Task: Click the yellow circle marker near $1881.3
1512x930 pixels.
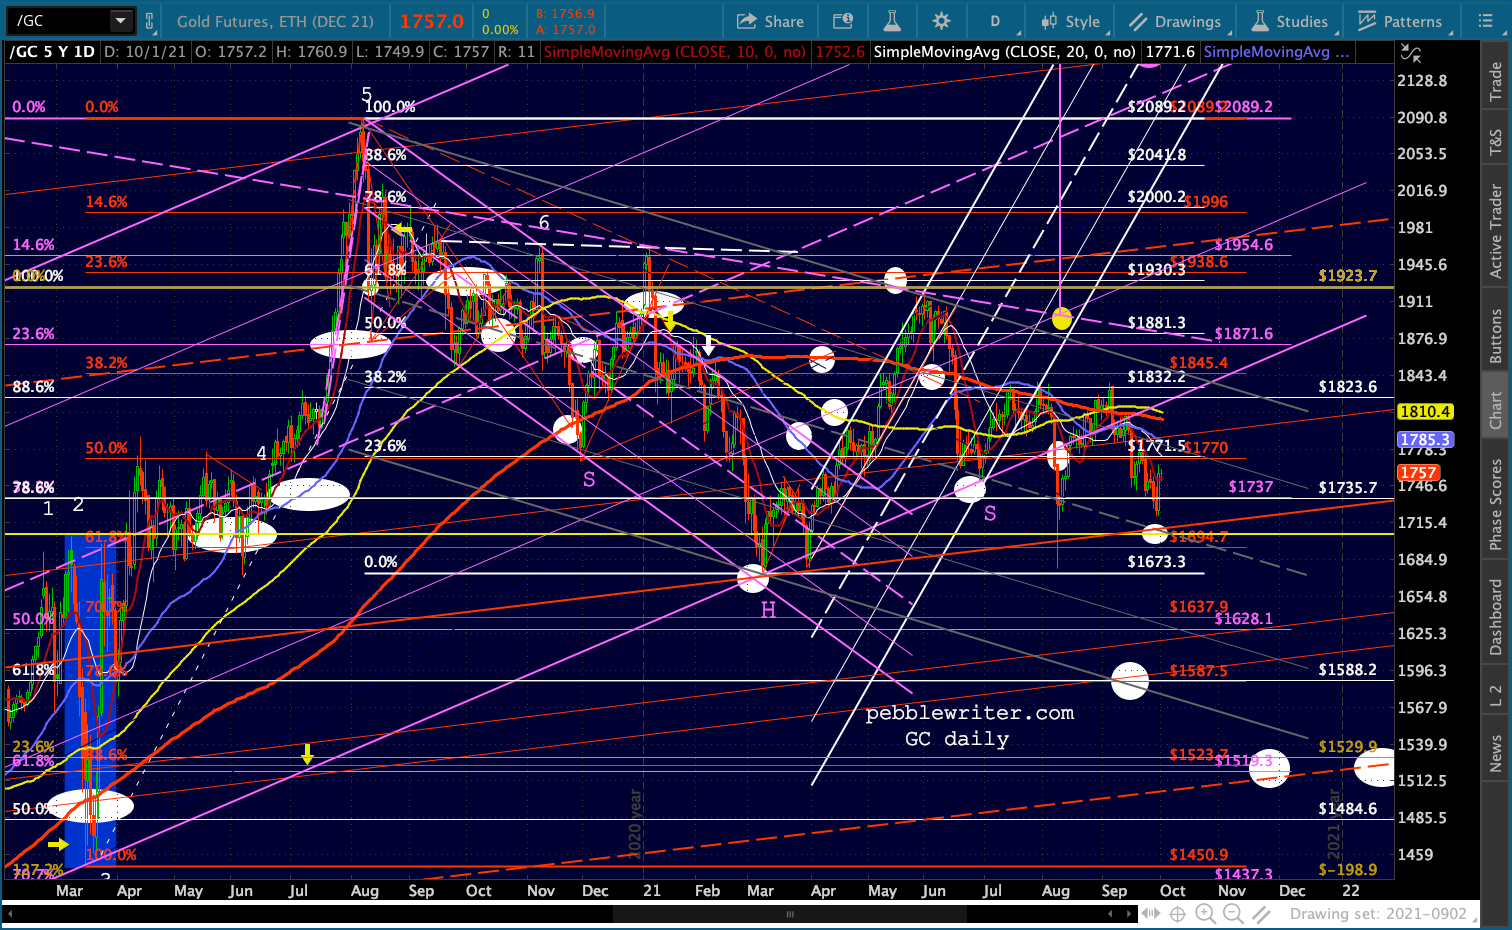Action: [x=1062, y=319]
